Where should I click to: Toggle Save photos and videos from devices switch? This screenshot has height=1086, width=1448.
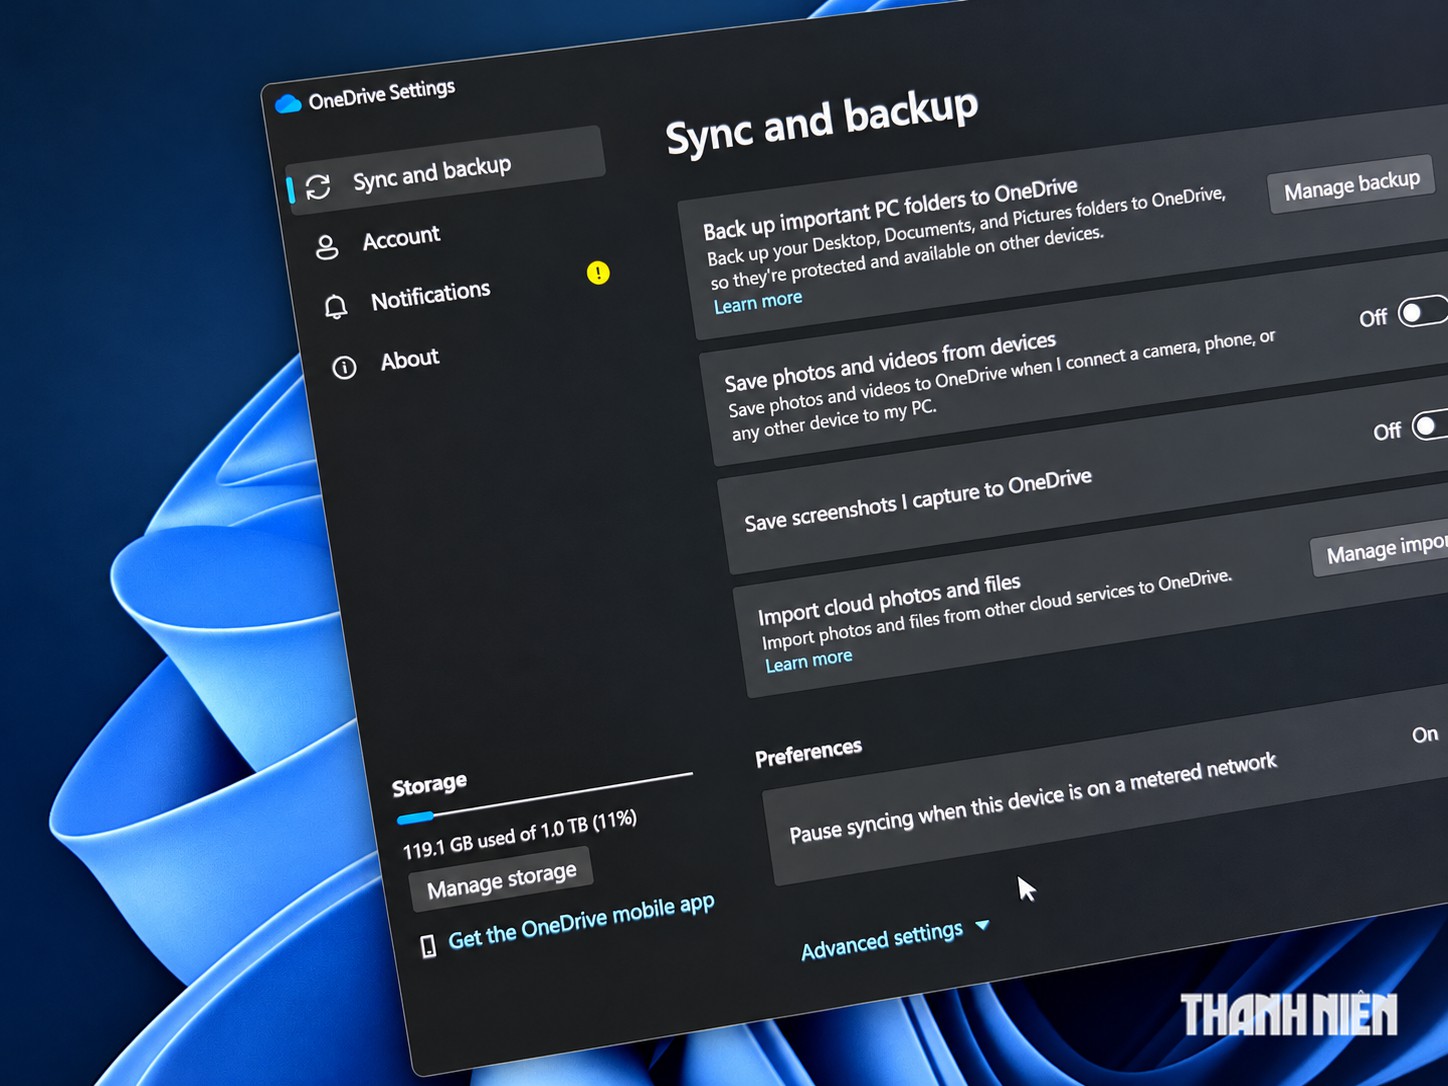click(x=1423, y=311)
